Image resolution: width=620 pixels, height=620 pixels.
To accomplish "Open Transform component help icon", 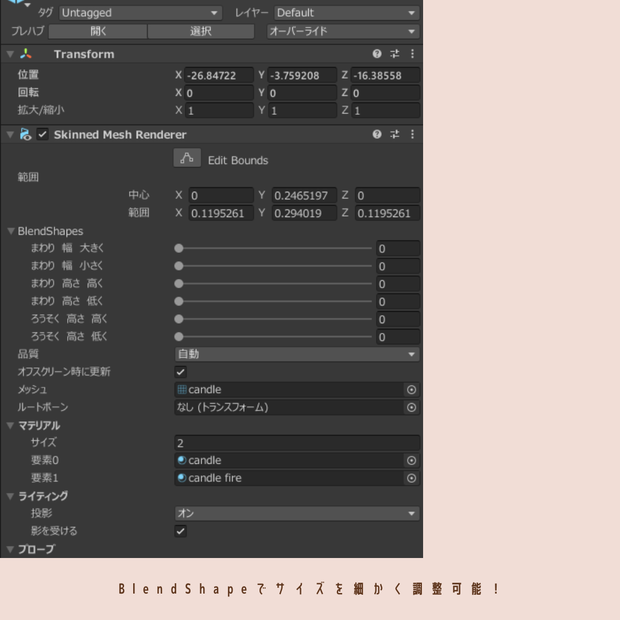I will tap(377, 54).
